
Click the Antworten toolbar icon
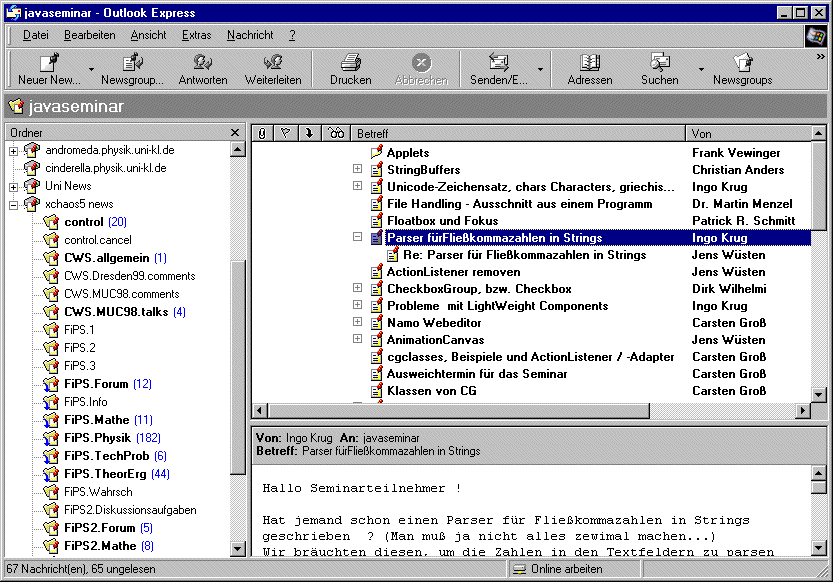pos(202,63)
